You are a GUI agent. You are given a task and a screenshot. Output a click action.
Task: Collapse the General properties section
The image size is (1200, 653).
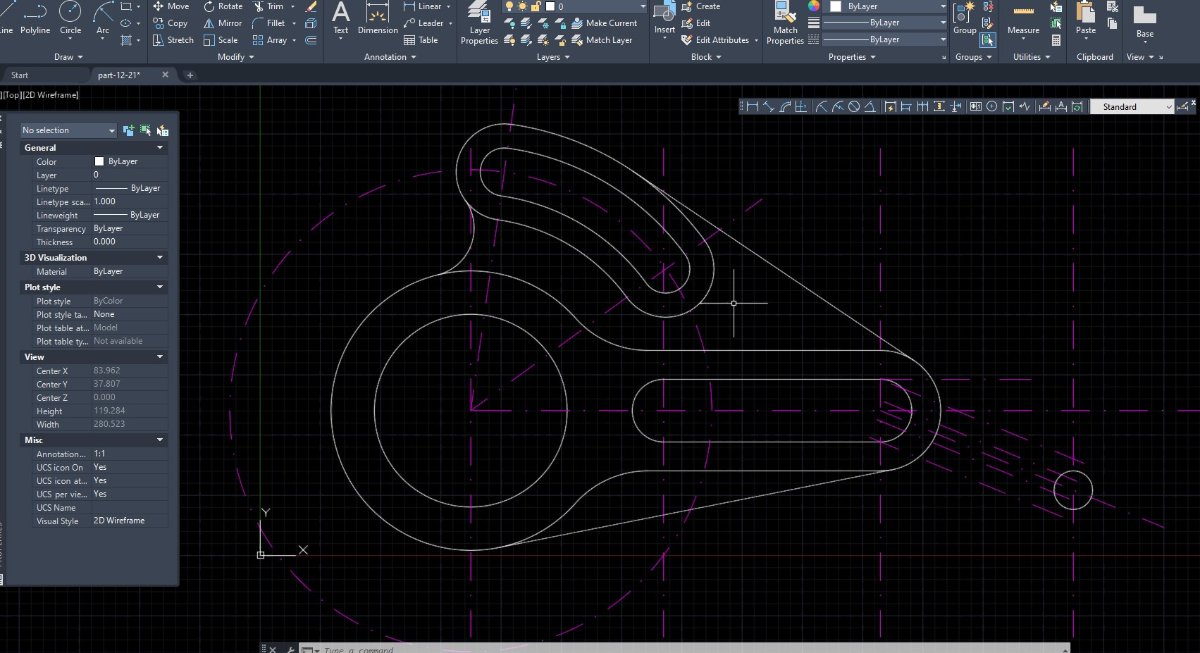click(x=95, y=147)
